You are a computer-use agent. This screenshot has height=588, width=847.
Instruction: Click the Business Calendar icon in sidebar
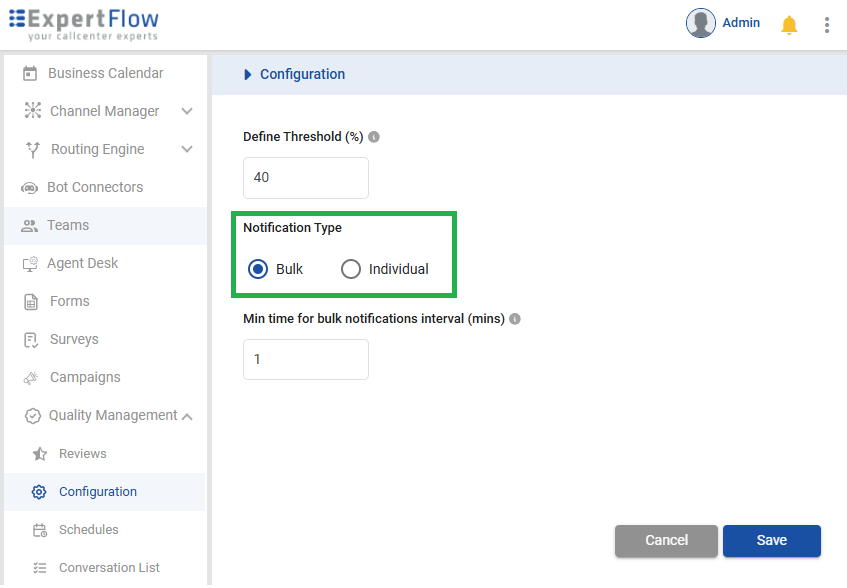click(30, 73)
